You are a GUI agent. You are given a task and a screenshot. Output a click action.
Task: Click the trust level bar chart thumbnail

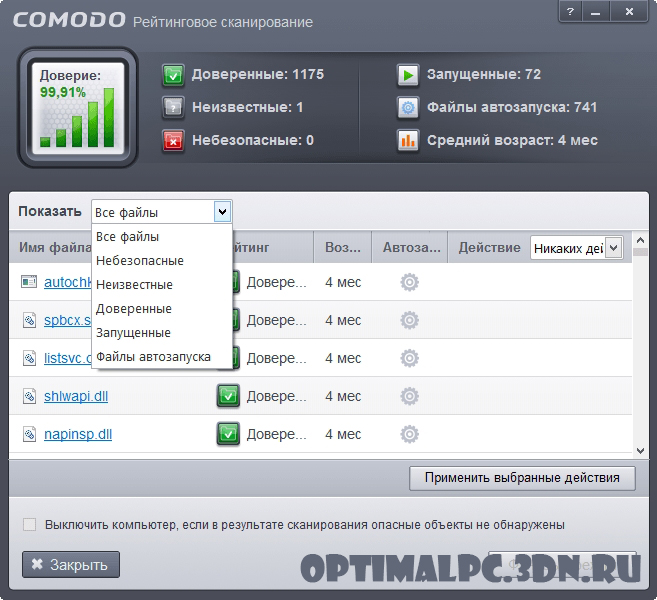pyautogui.click(x=78, y=108)
